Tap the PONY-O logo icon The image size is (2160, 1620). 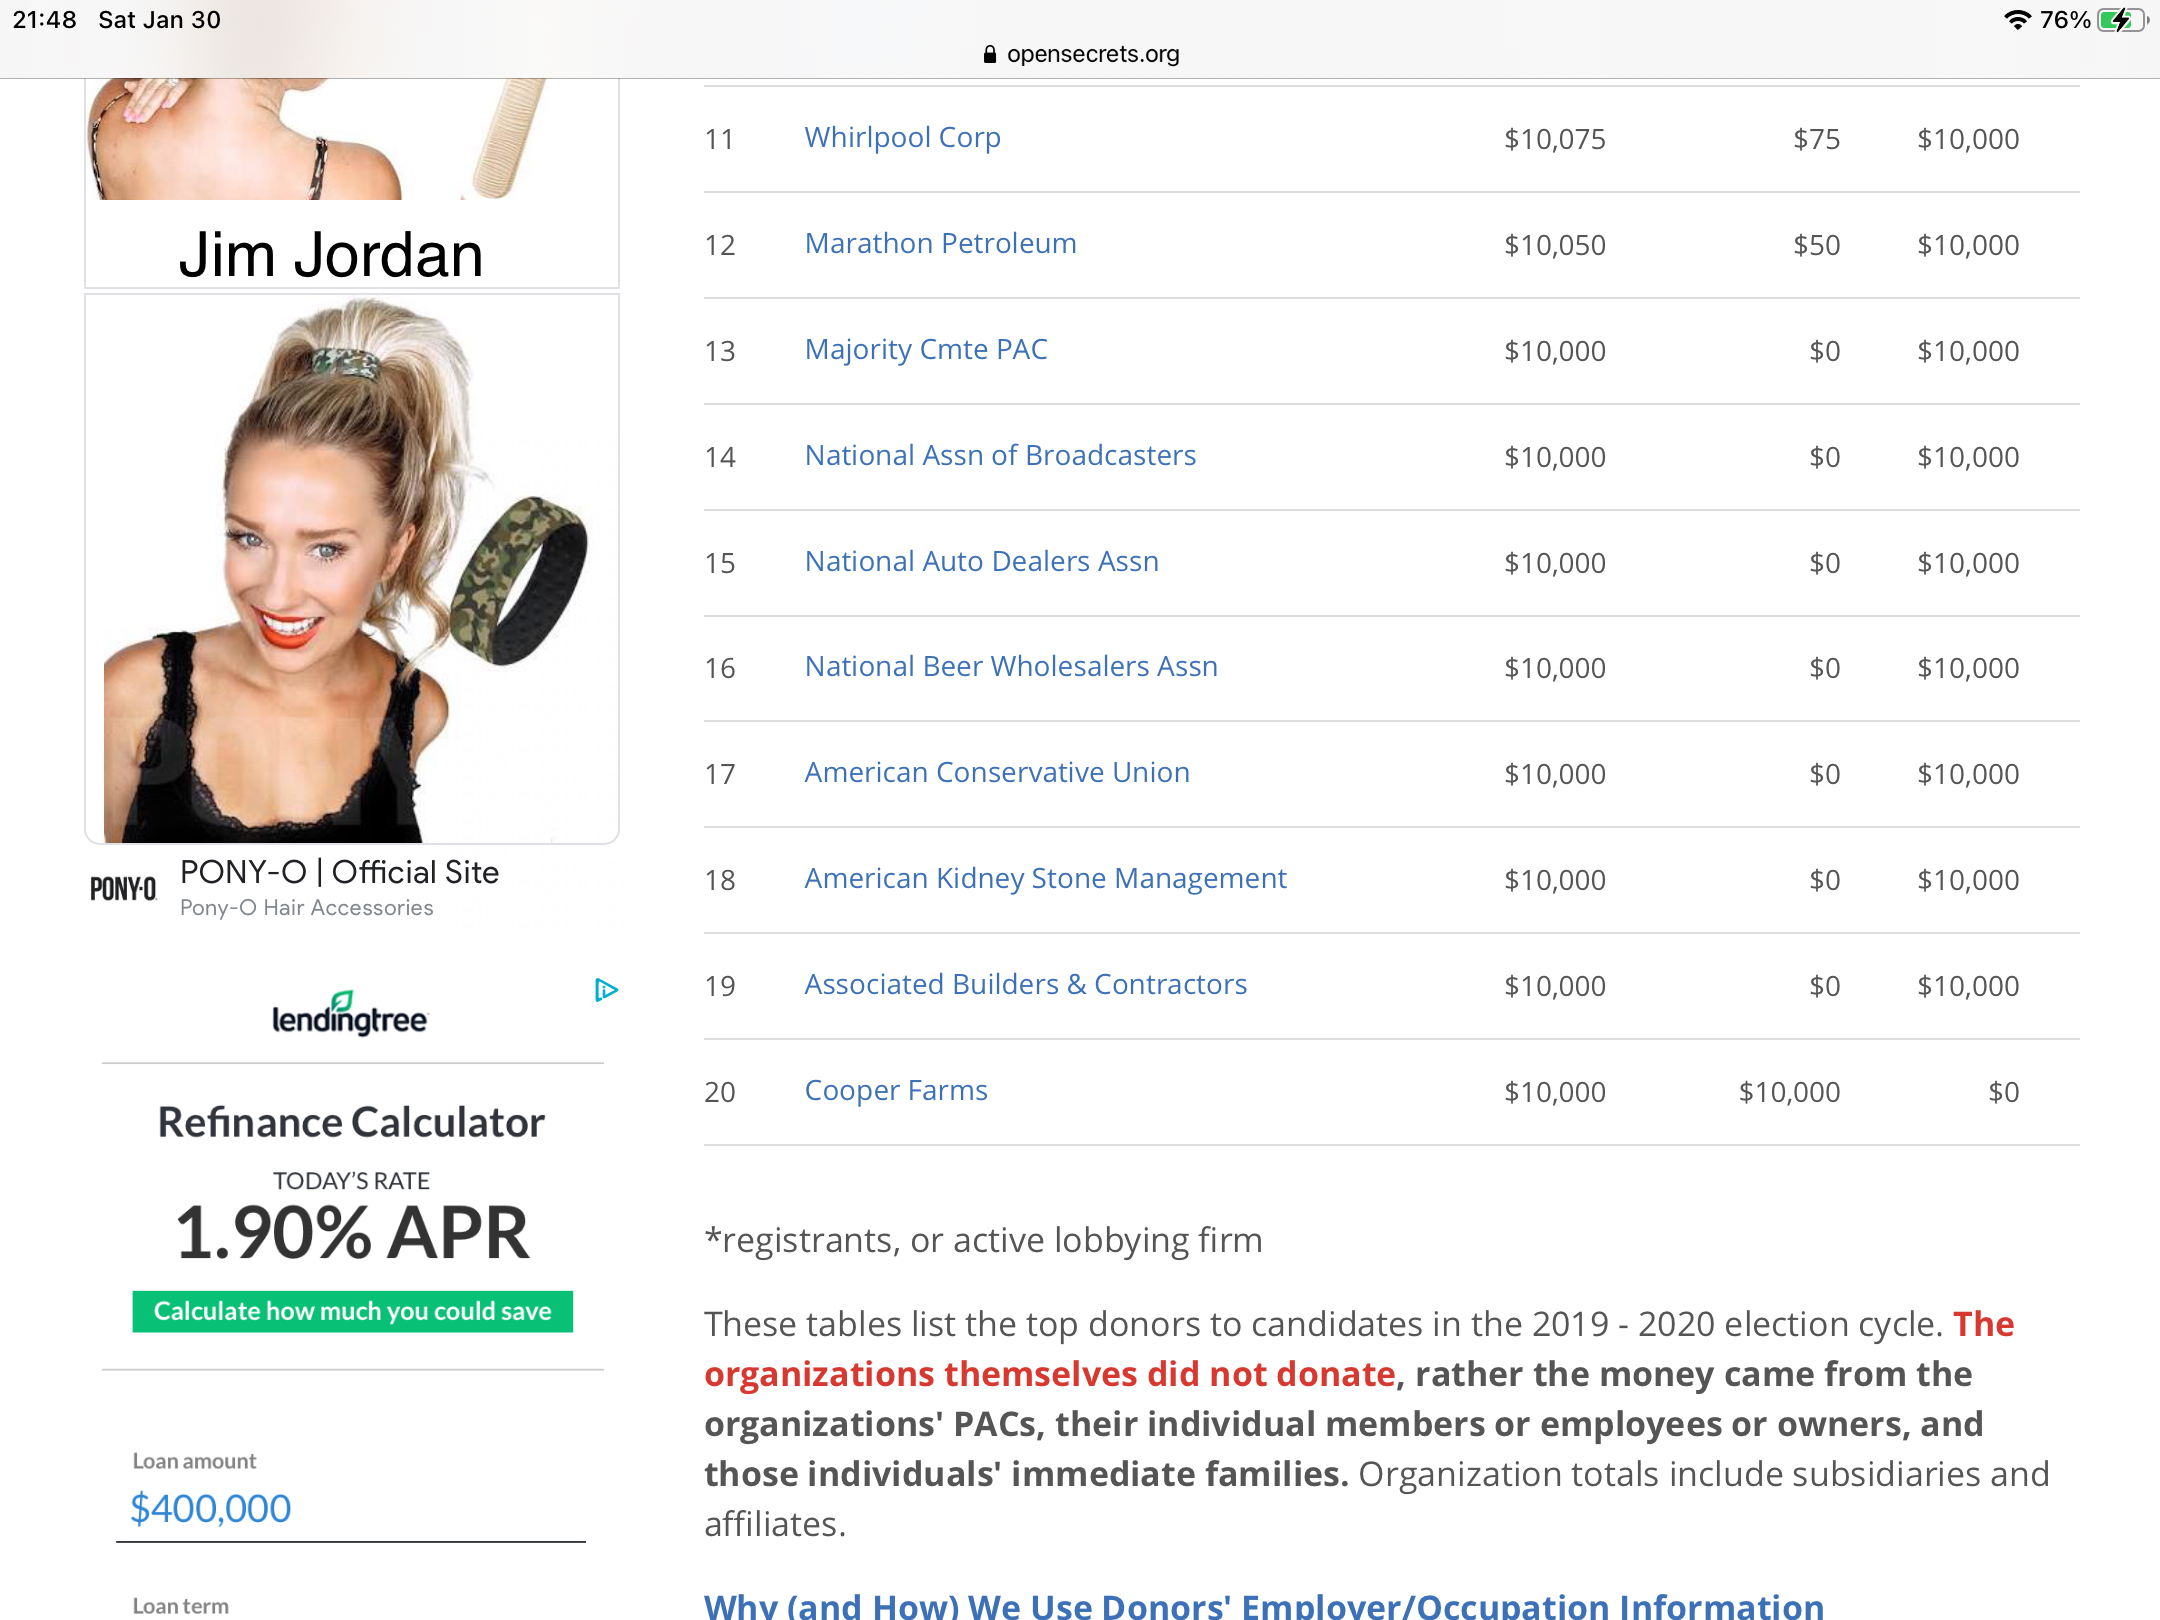pos(123,888)
